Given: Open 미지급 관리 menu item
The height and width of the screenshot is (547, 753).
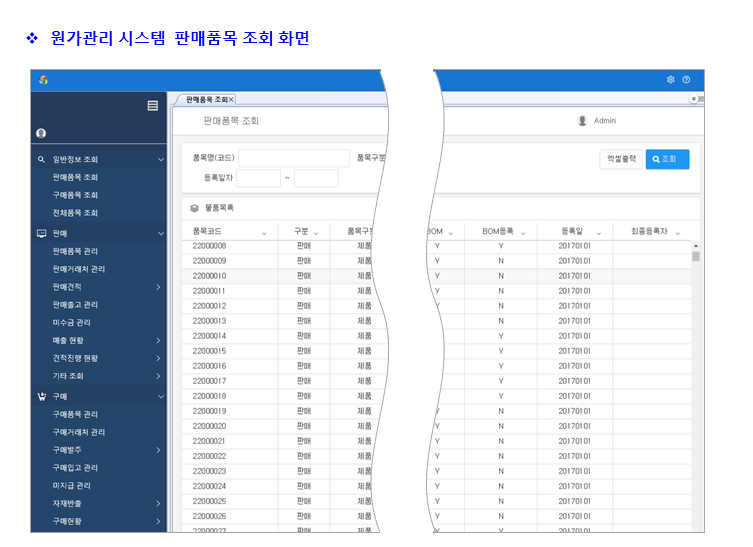Looking at the screenshot, I should [x=72, y=485].
